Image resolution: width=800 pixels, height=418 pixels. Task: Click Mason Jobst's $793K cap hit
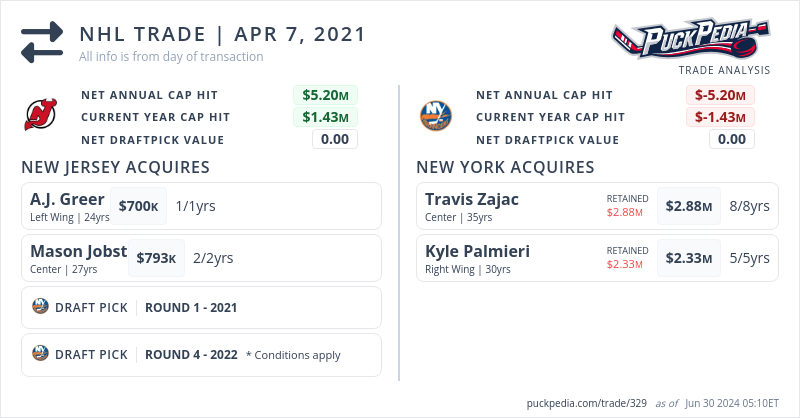point(156,258)
